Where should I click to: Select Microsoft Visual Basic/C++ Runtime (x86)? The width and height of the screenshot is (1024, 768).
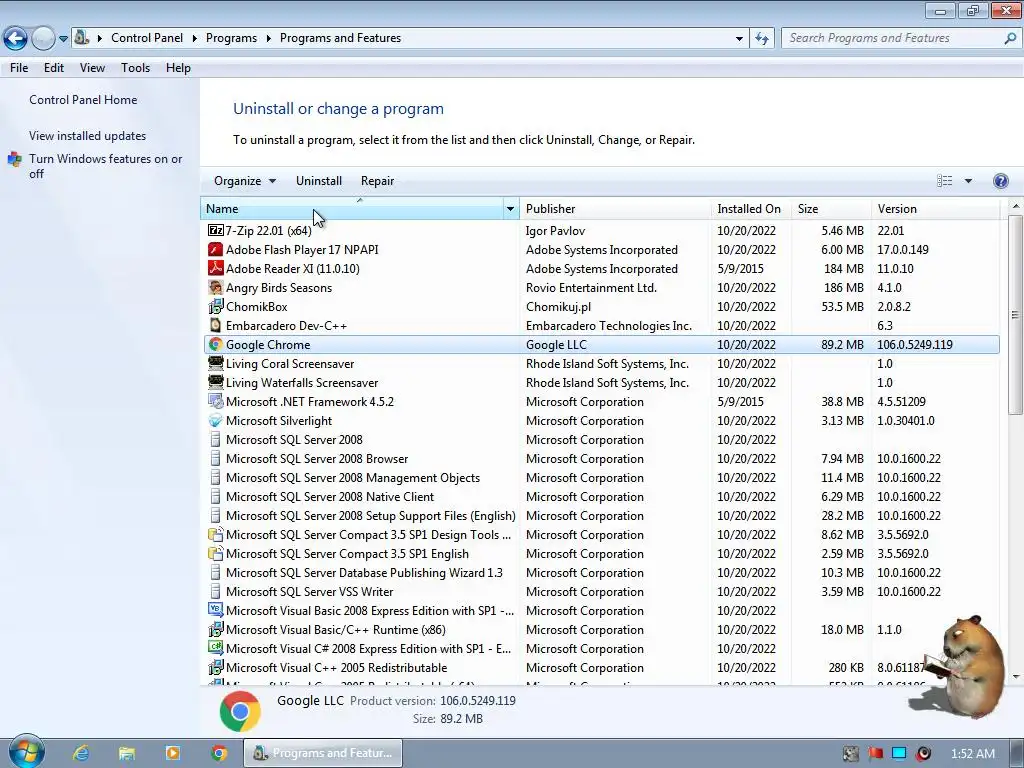pyautogui.click(x=601, y=630)
